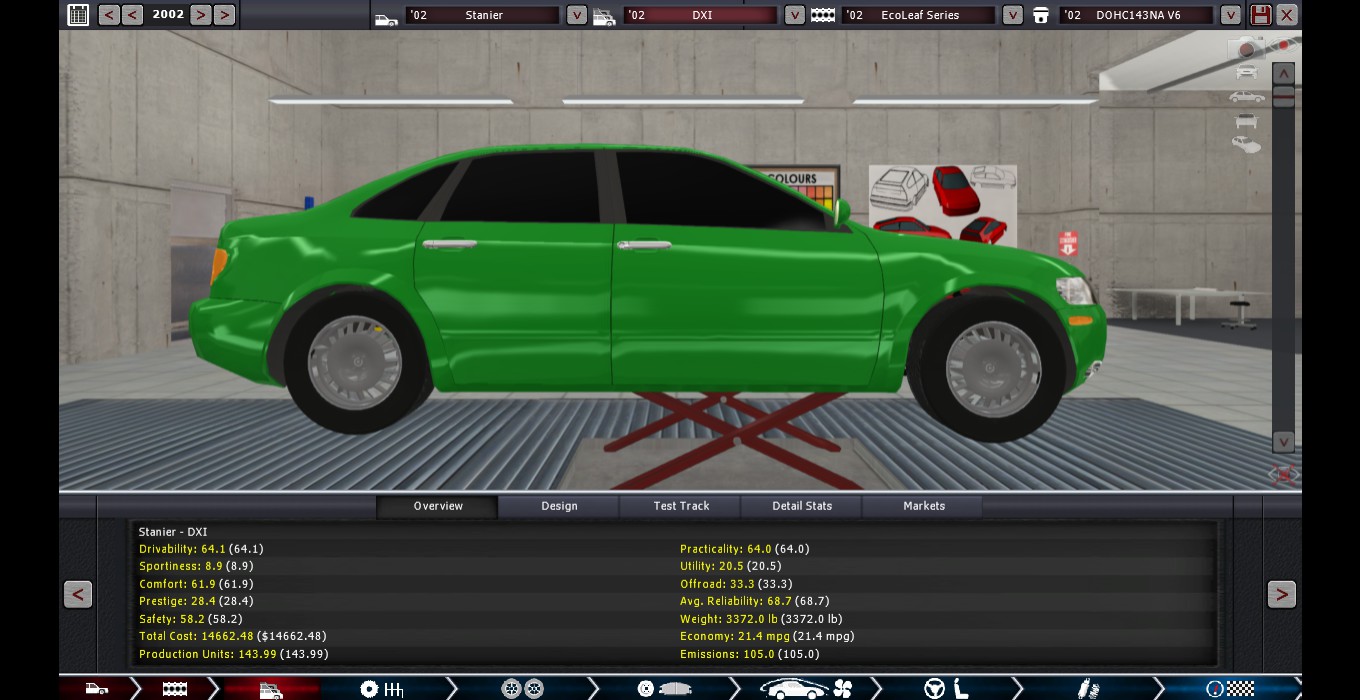
Task: Click the trim icon beside DXI
Action: (604, 17)
